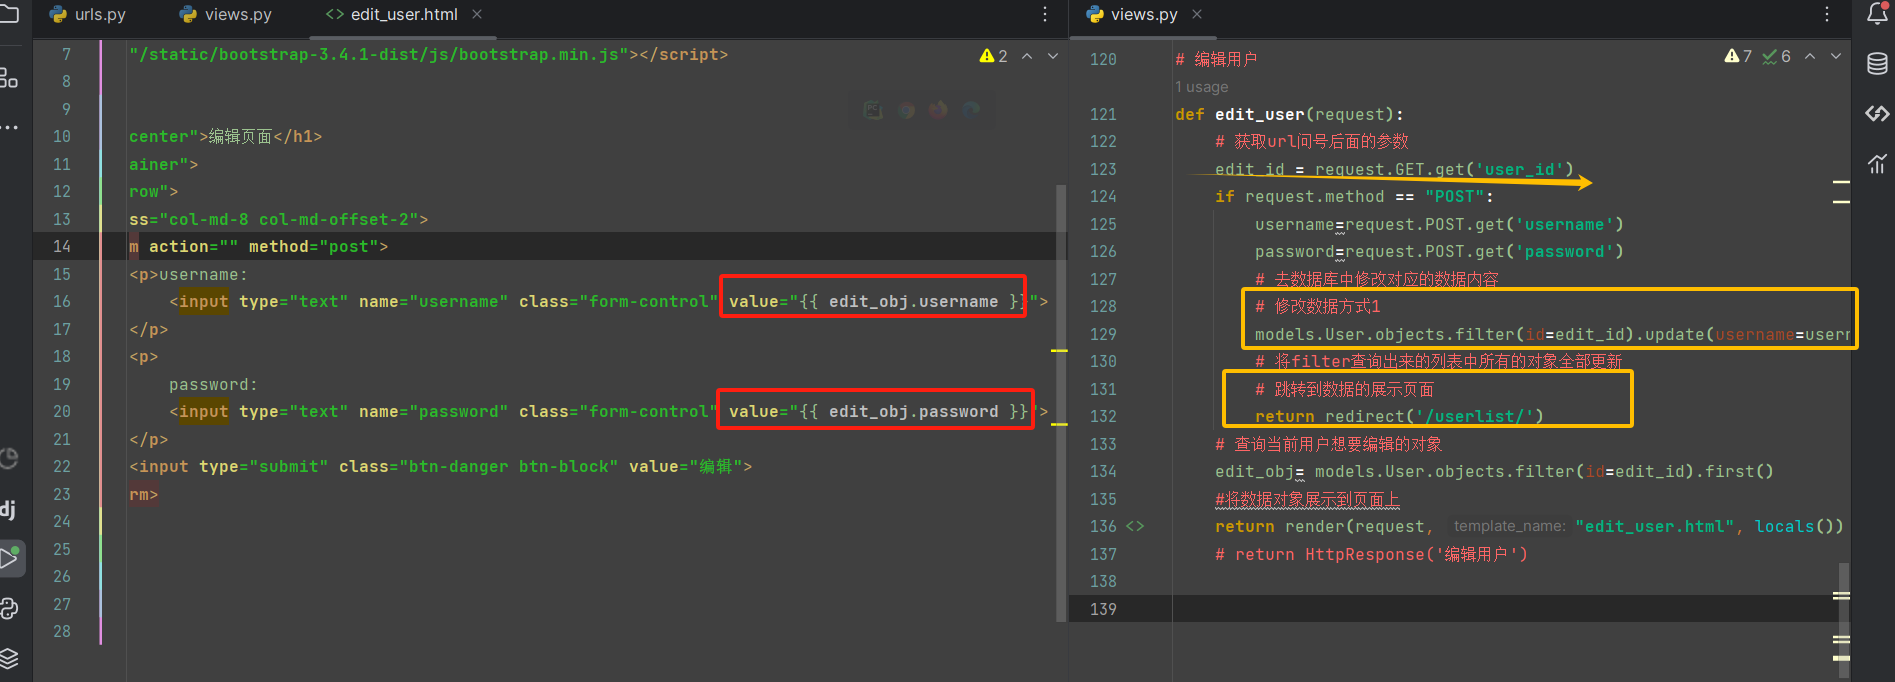Click the vertical scrollbar of right editor
Image resolution: width=1895 pixels, height=682 pixels.
[x=1843, y=620]
